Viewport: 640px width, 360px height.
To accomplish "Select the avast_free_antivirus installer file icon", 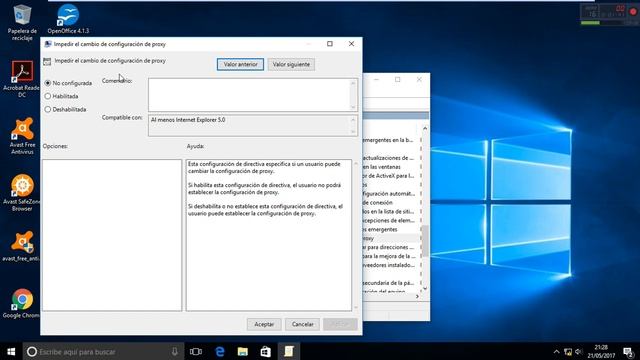I will click(22, 246).
